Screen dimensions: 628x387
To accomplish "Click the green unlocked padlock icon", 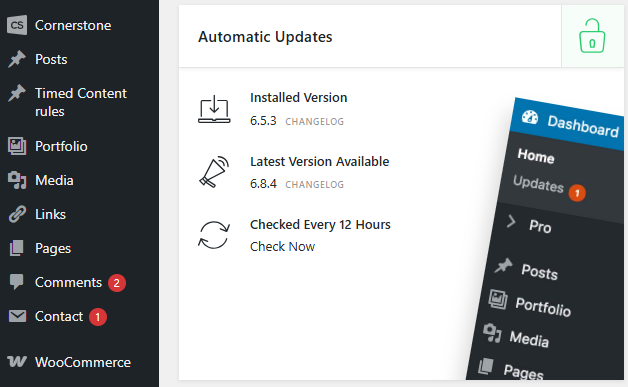I will tap(592, 36).
